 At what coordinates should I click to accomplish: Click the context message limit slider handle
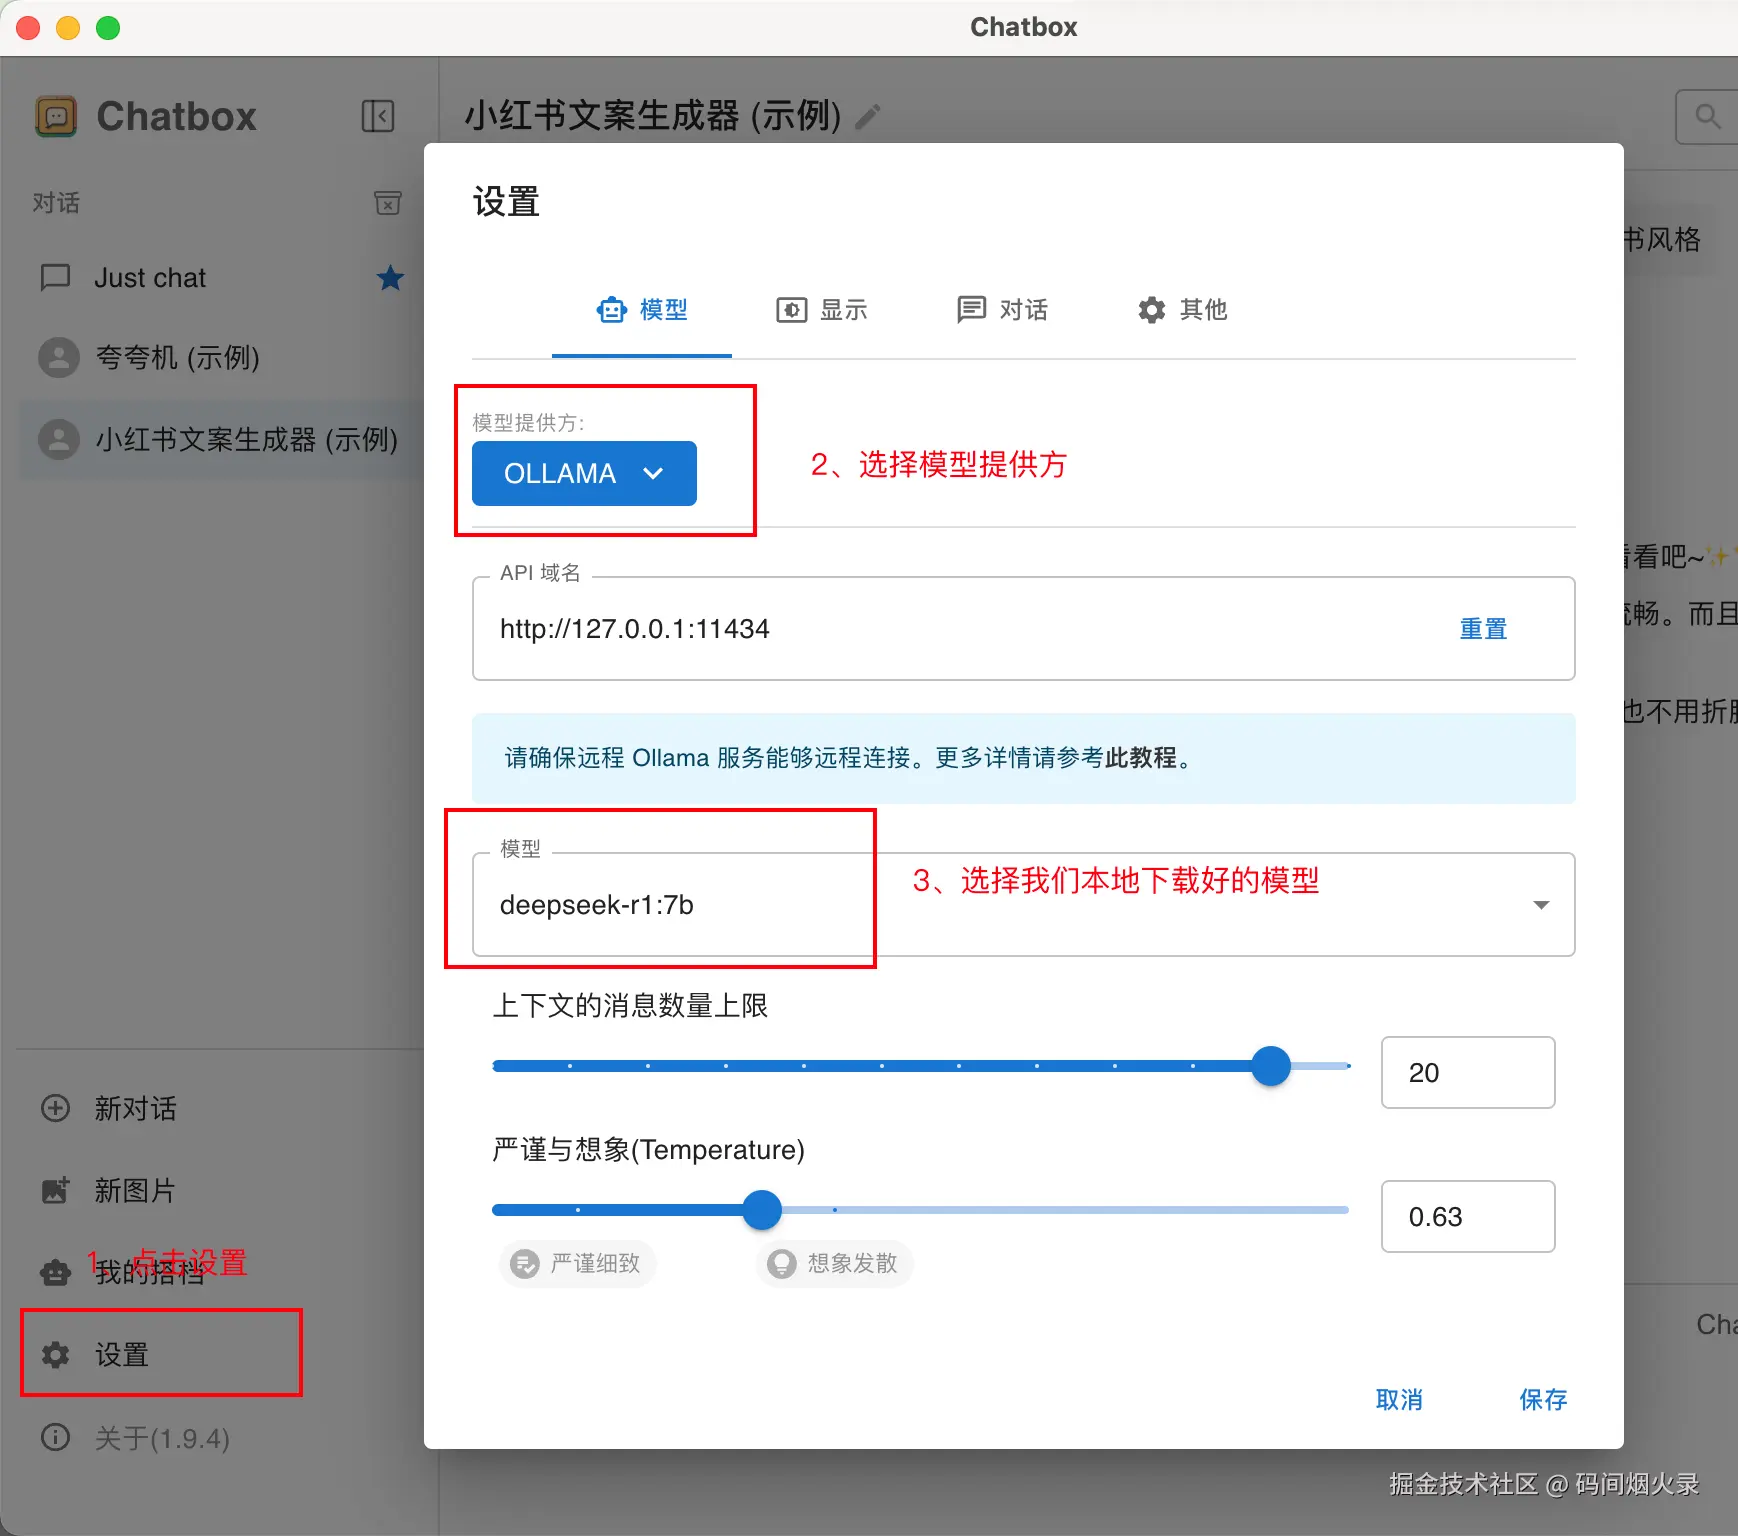1271,1066
